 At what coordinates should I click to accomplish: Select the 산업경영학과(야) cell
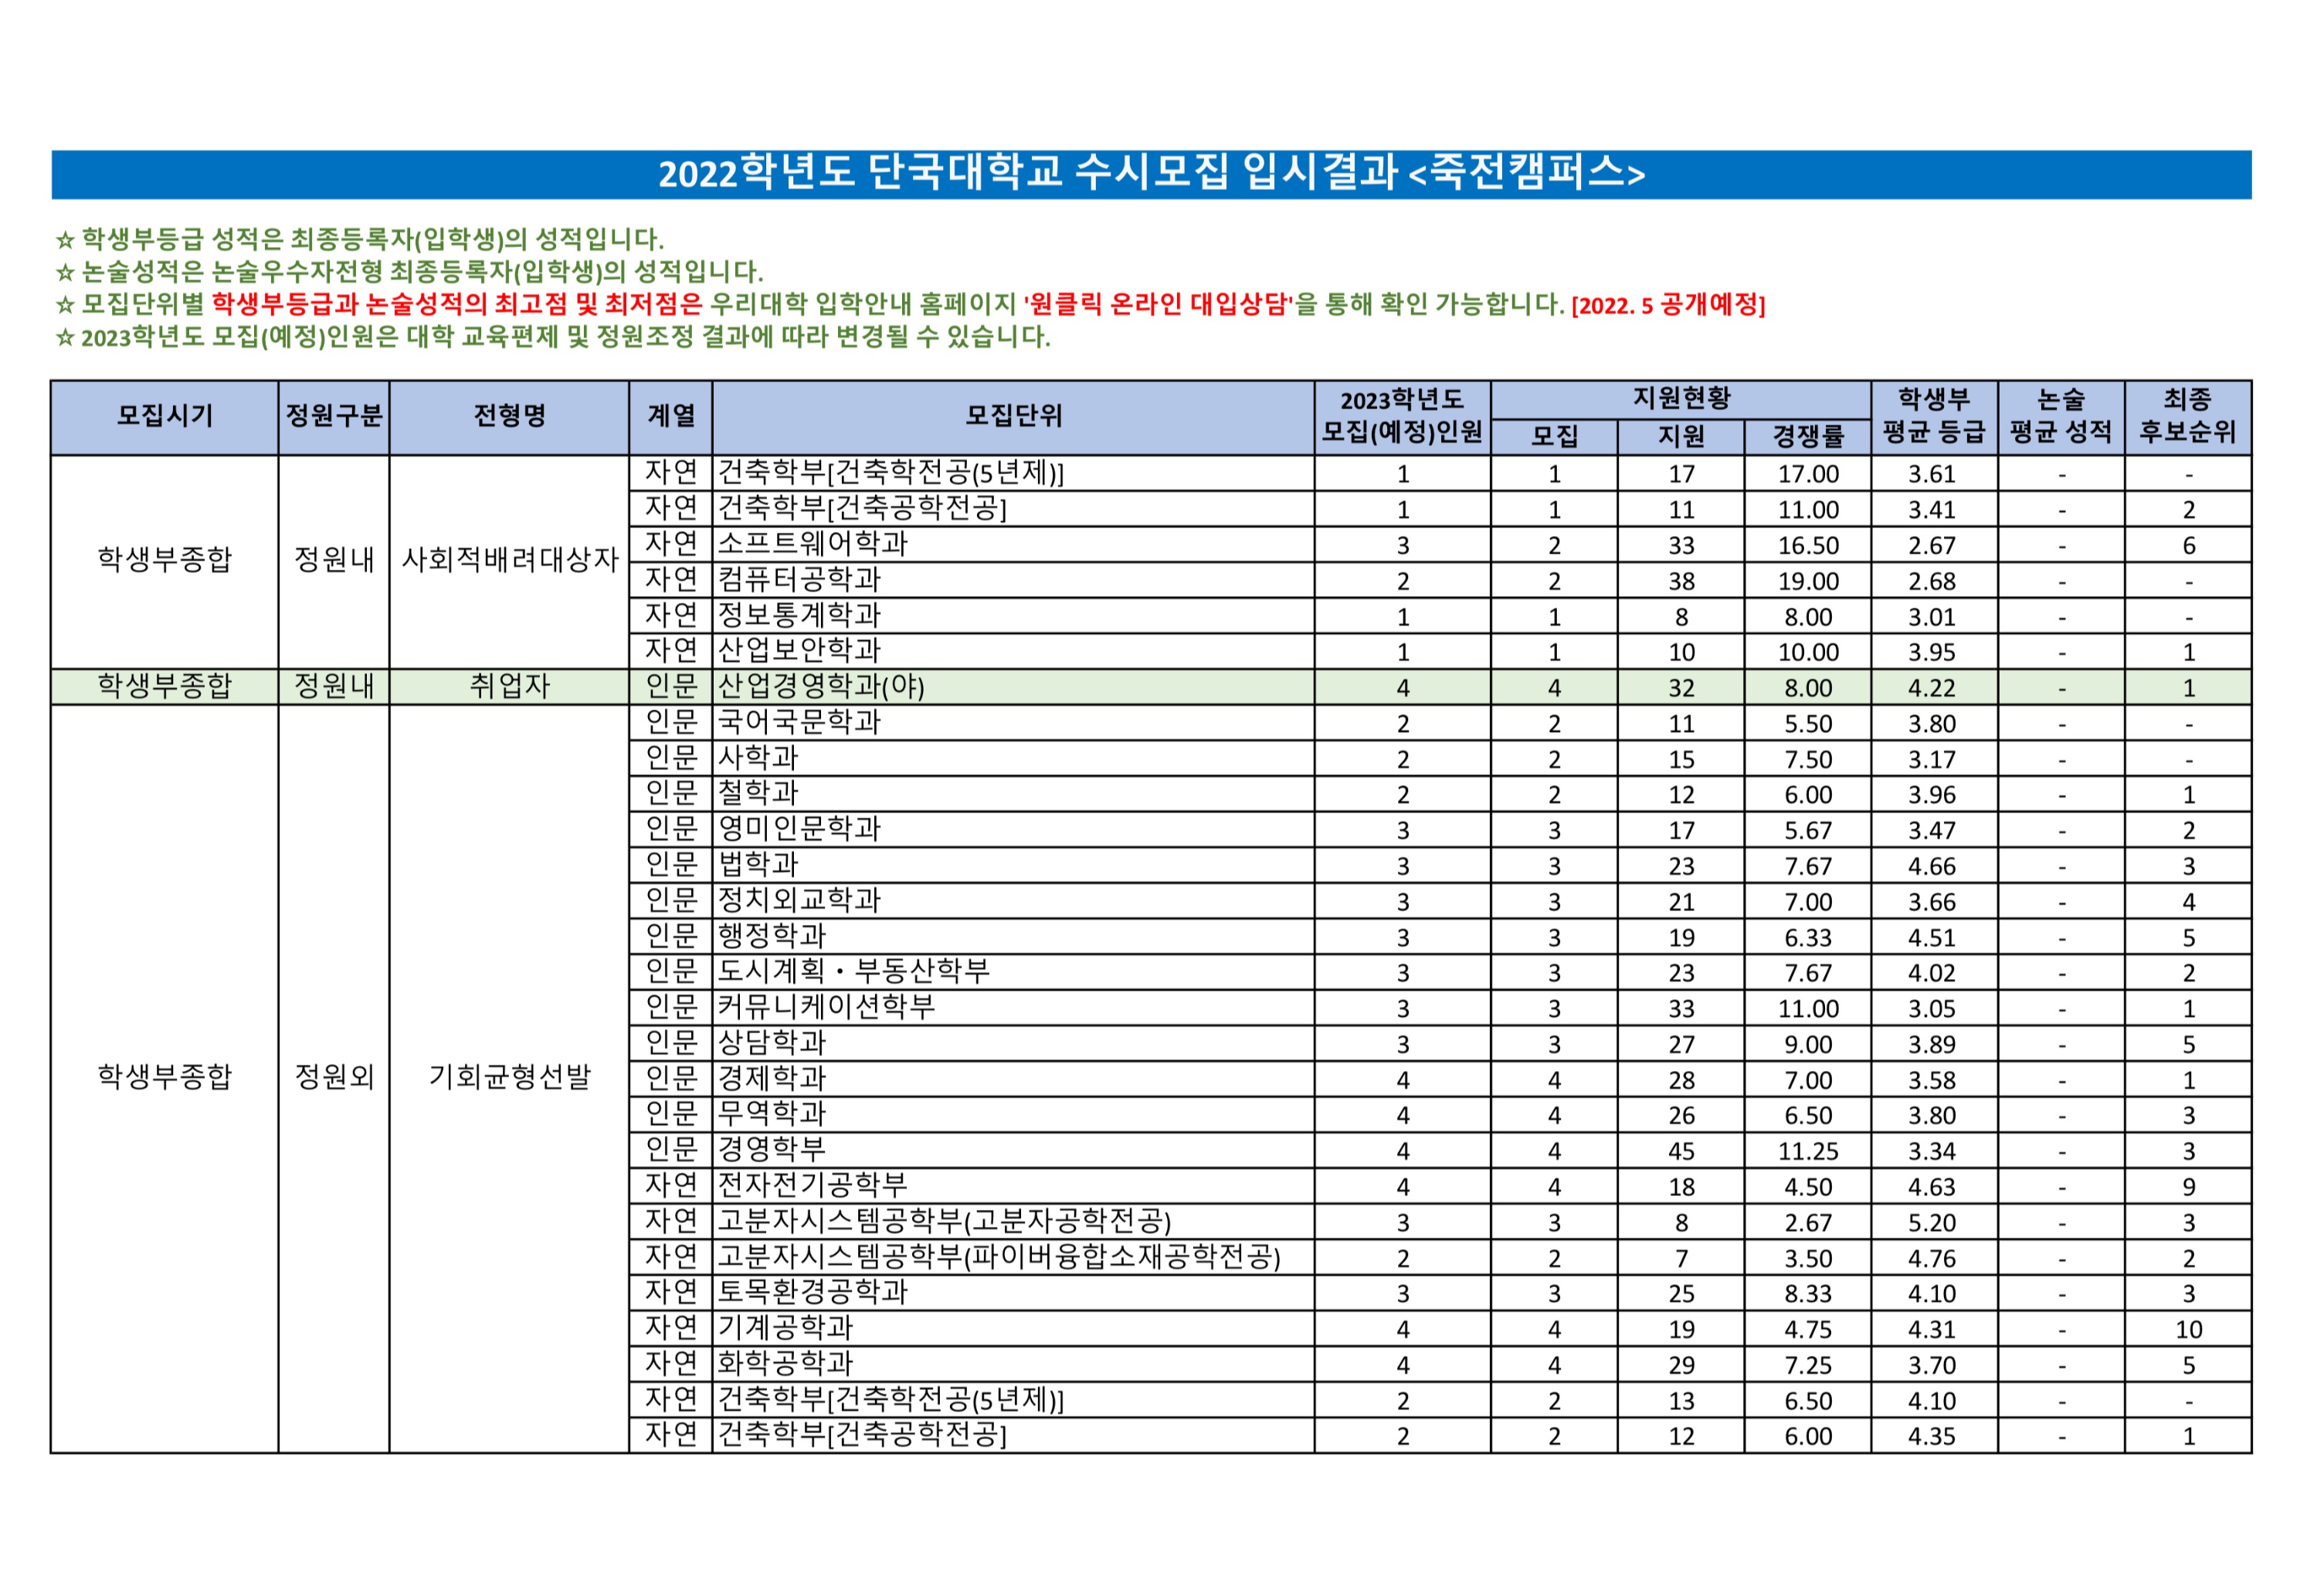coord(820,687)
